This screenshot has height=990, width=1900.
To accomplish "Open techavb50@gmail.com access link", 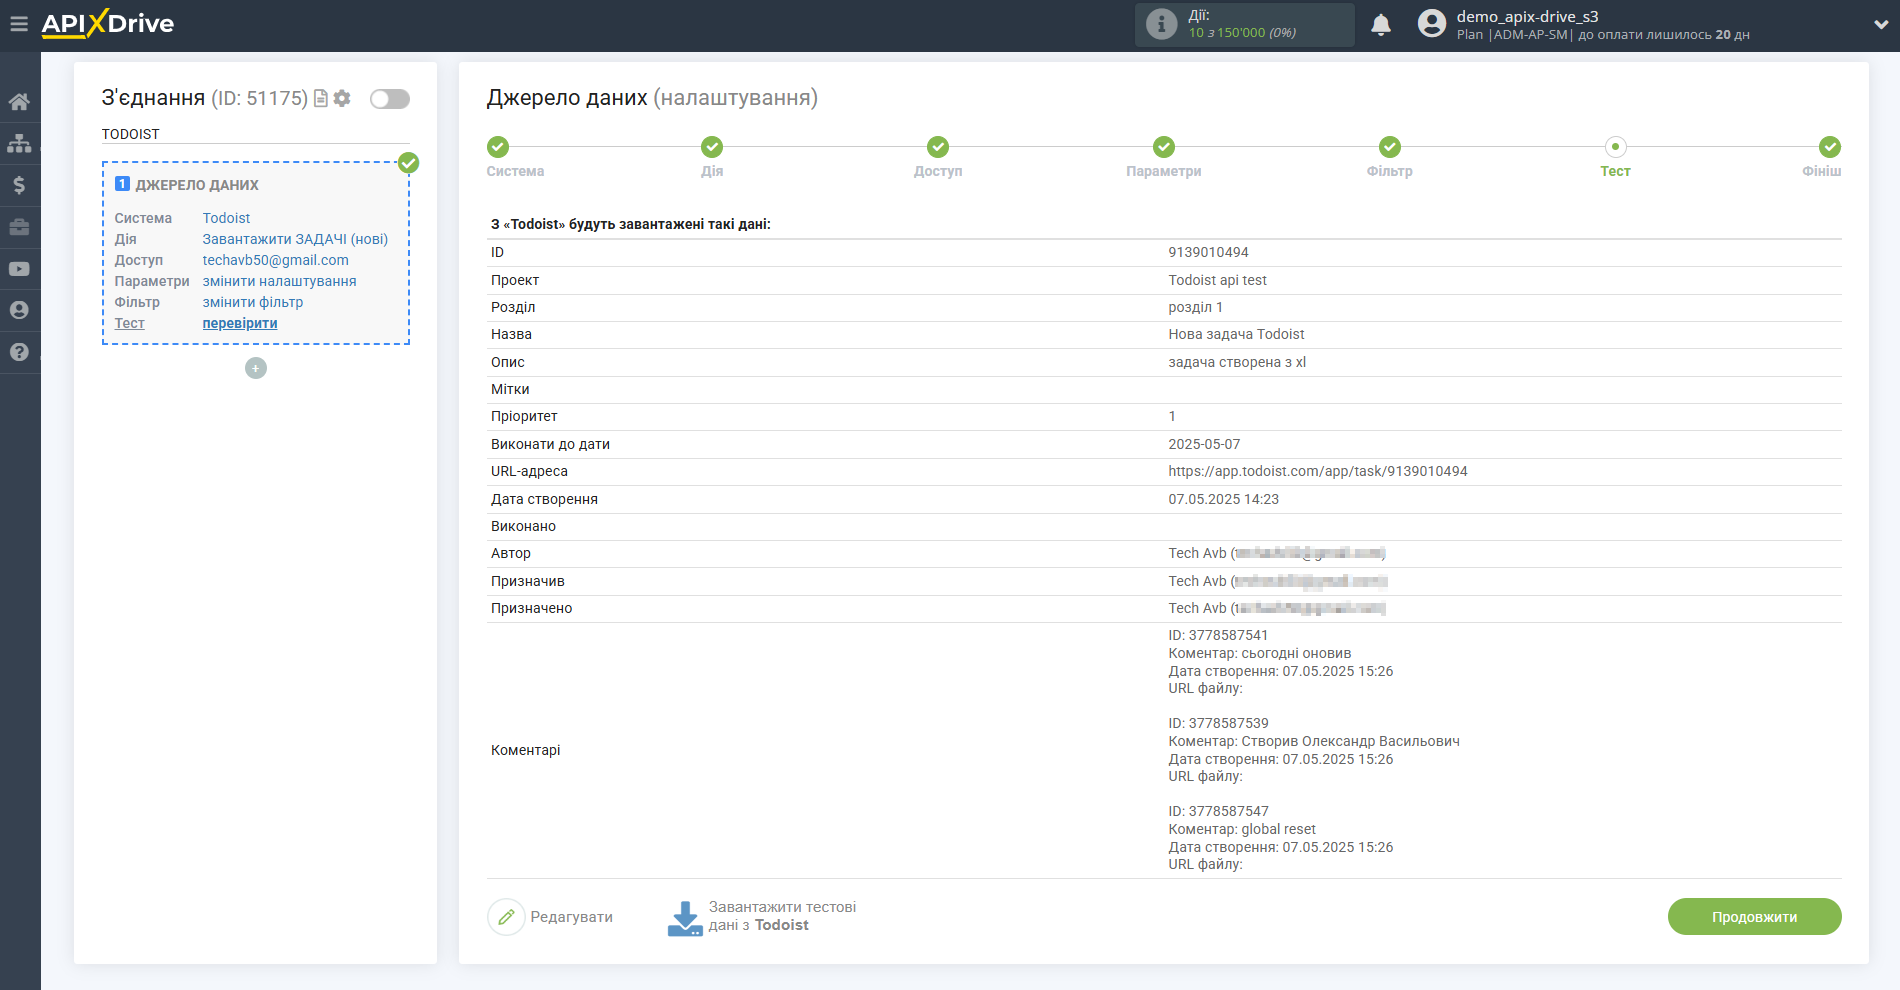I will pyautogui.click(x=275, y=260).
